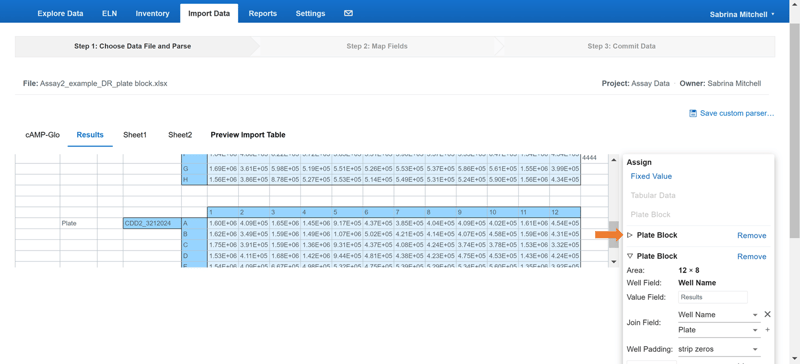800x364 pixels.
Task: Switch to the cAMP-Glo sheet tab
Action: 43,135
